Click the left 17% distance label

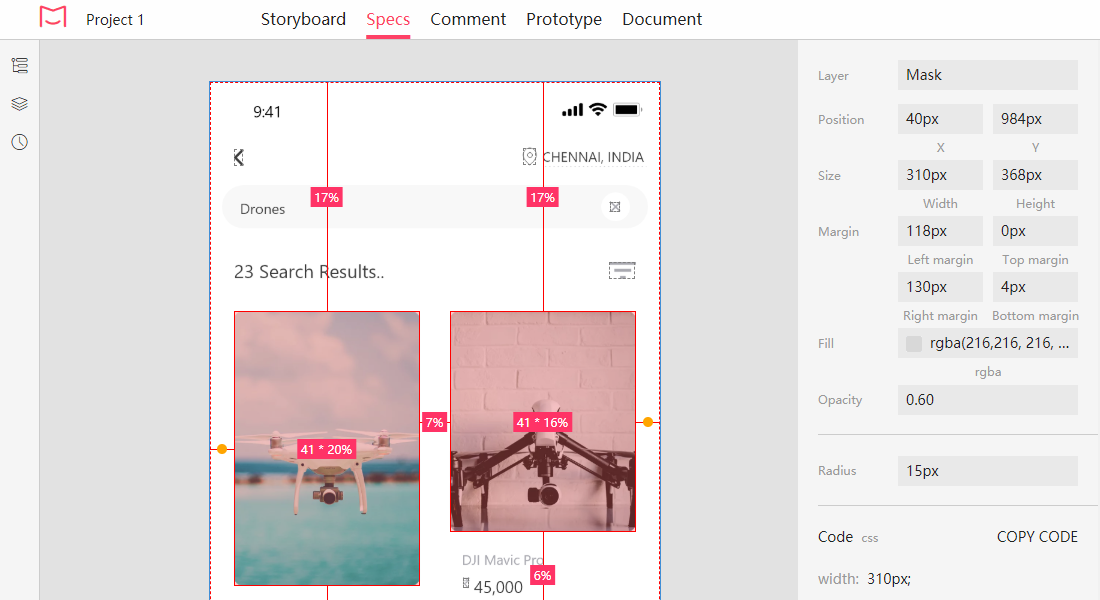coord(326,197)
